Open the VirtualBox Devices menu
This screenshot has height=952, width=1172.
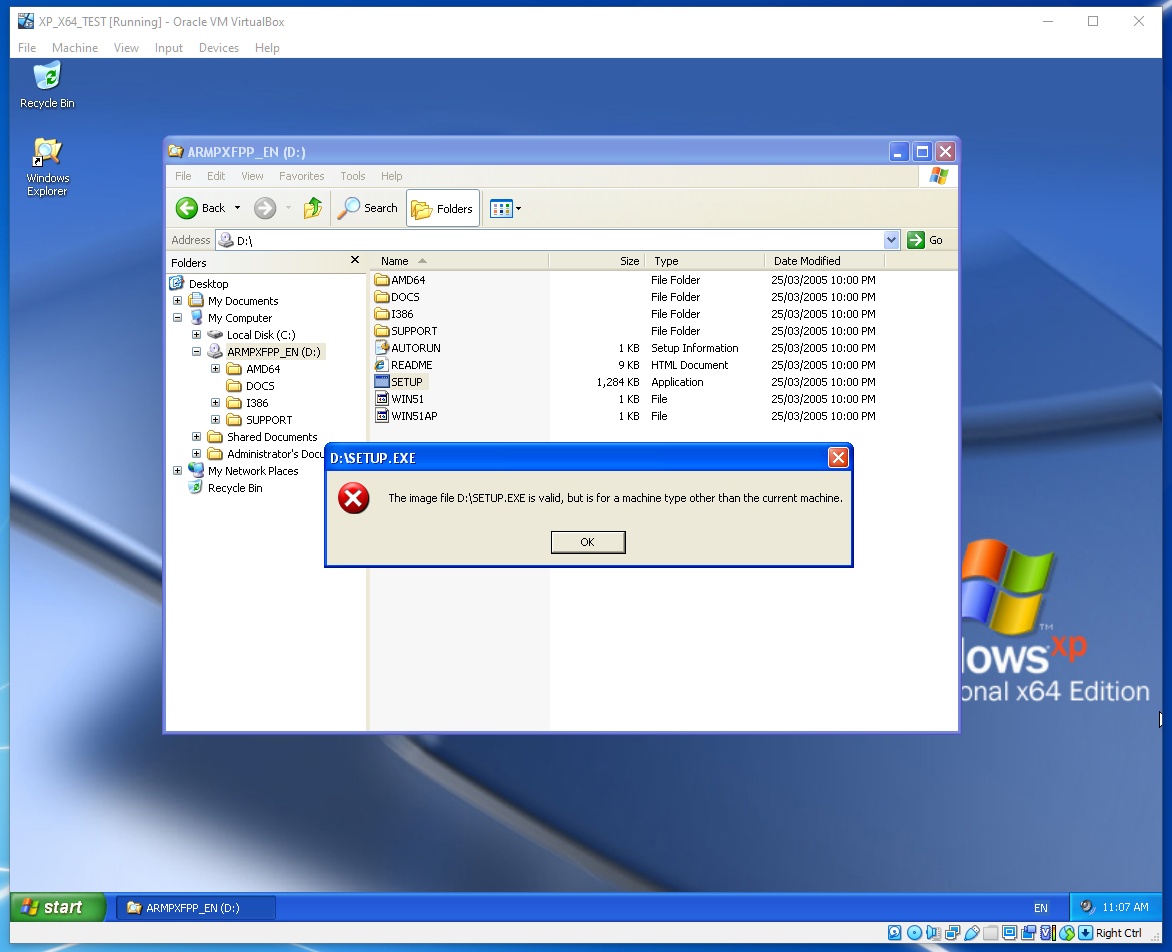tap(219, 48)
